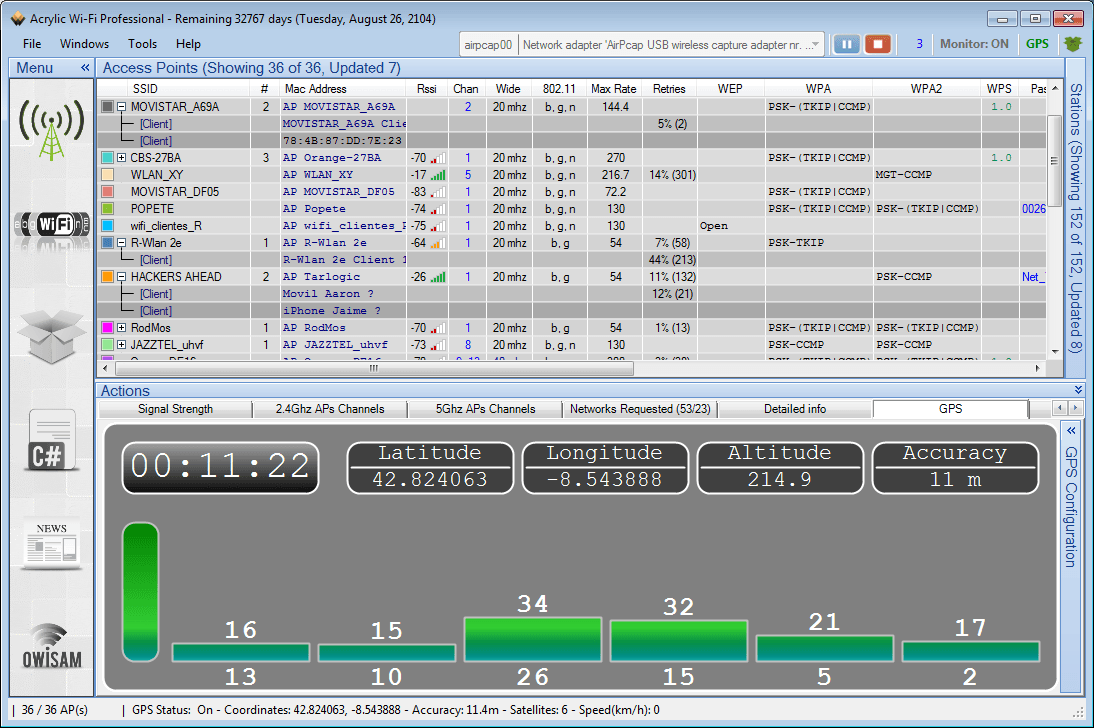Screen dimensions: 1094x728
Task: Click the color swatch for MOVISTAR_A69A
Action: click(x=107, y=107)
